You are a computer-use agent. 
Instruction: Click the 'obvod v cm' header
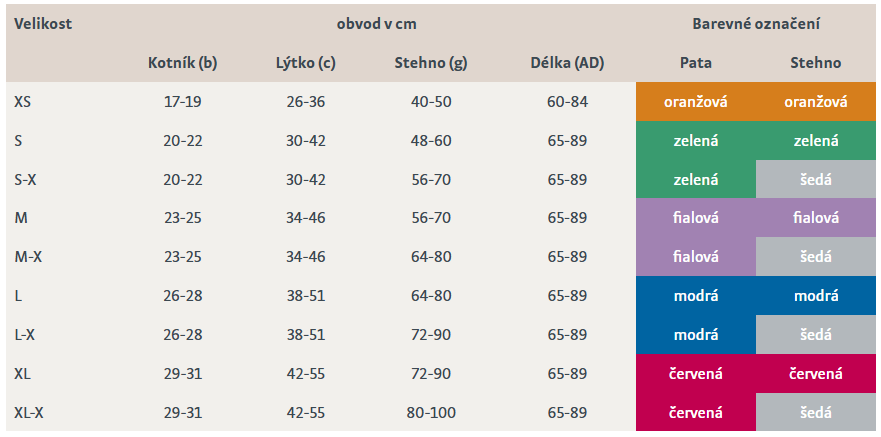375,24
